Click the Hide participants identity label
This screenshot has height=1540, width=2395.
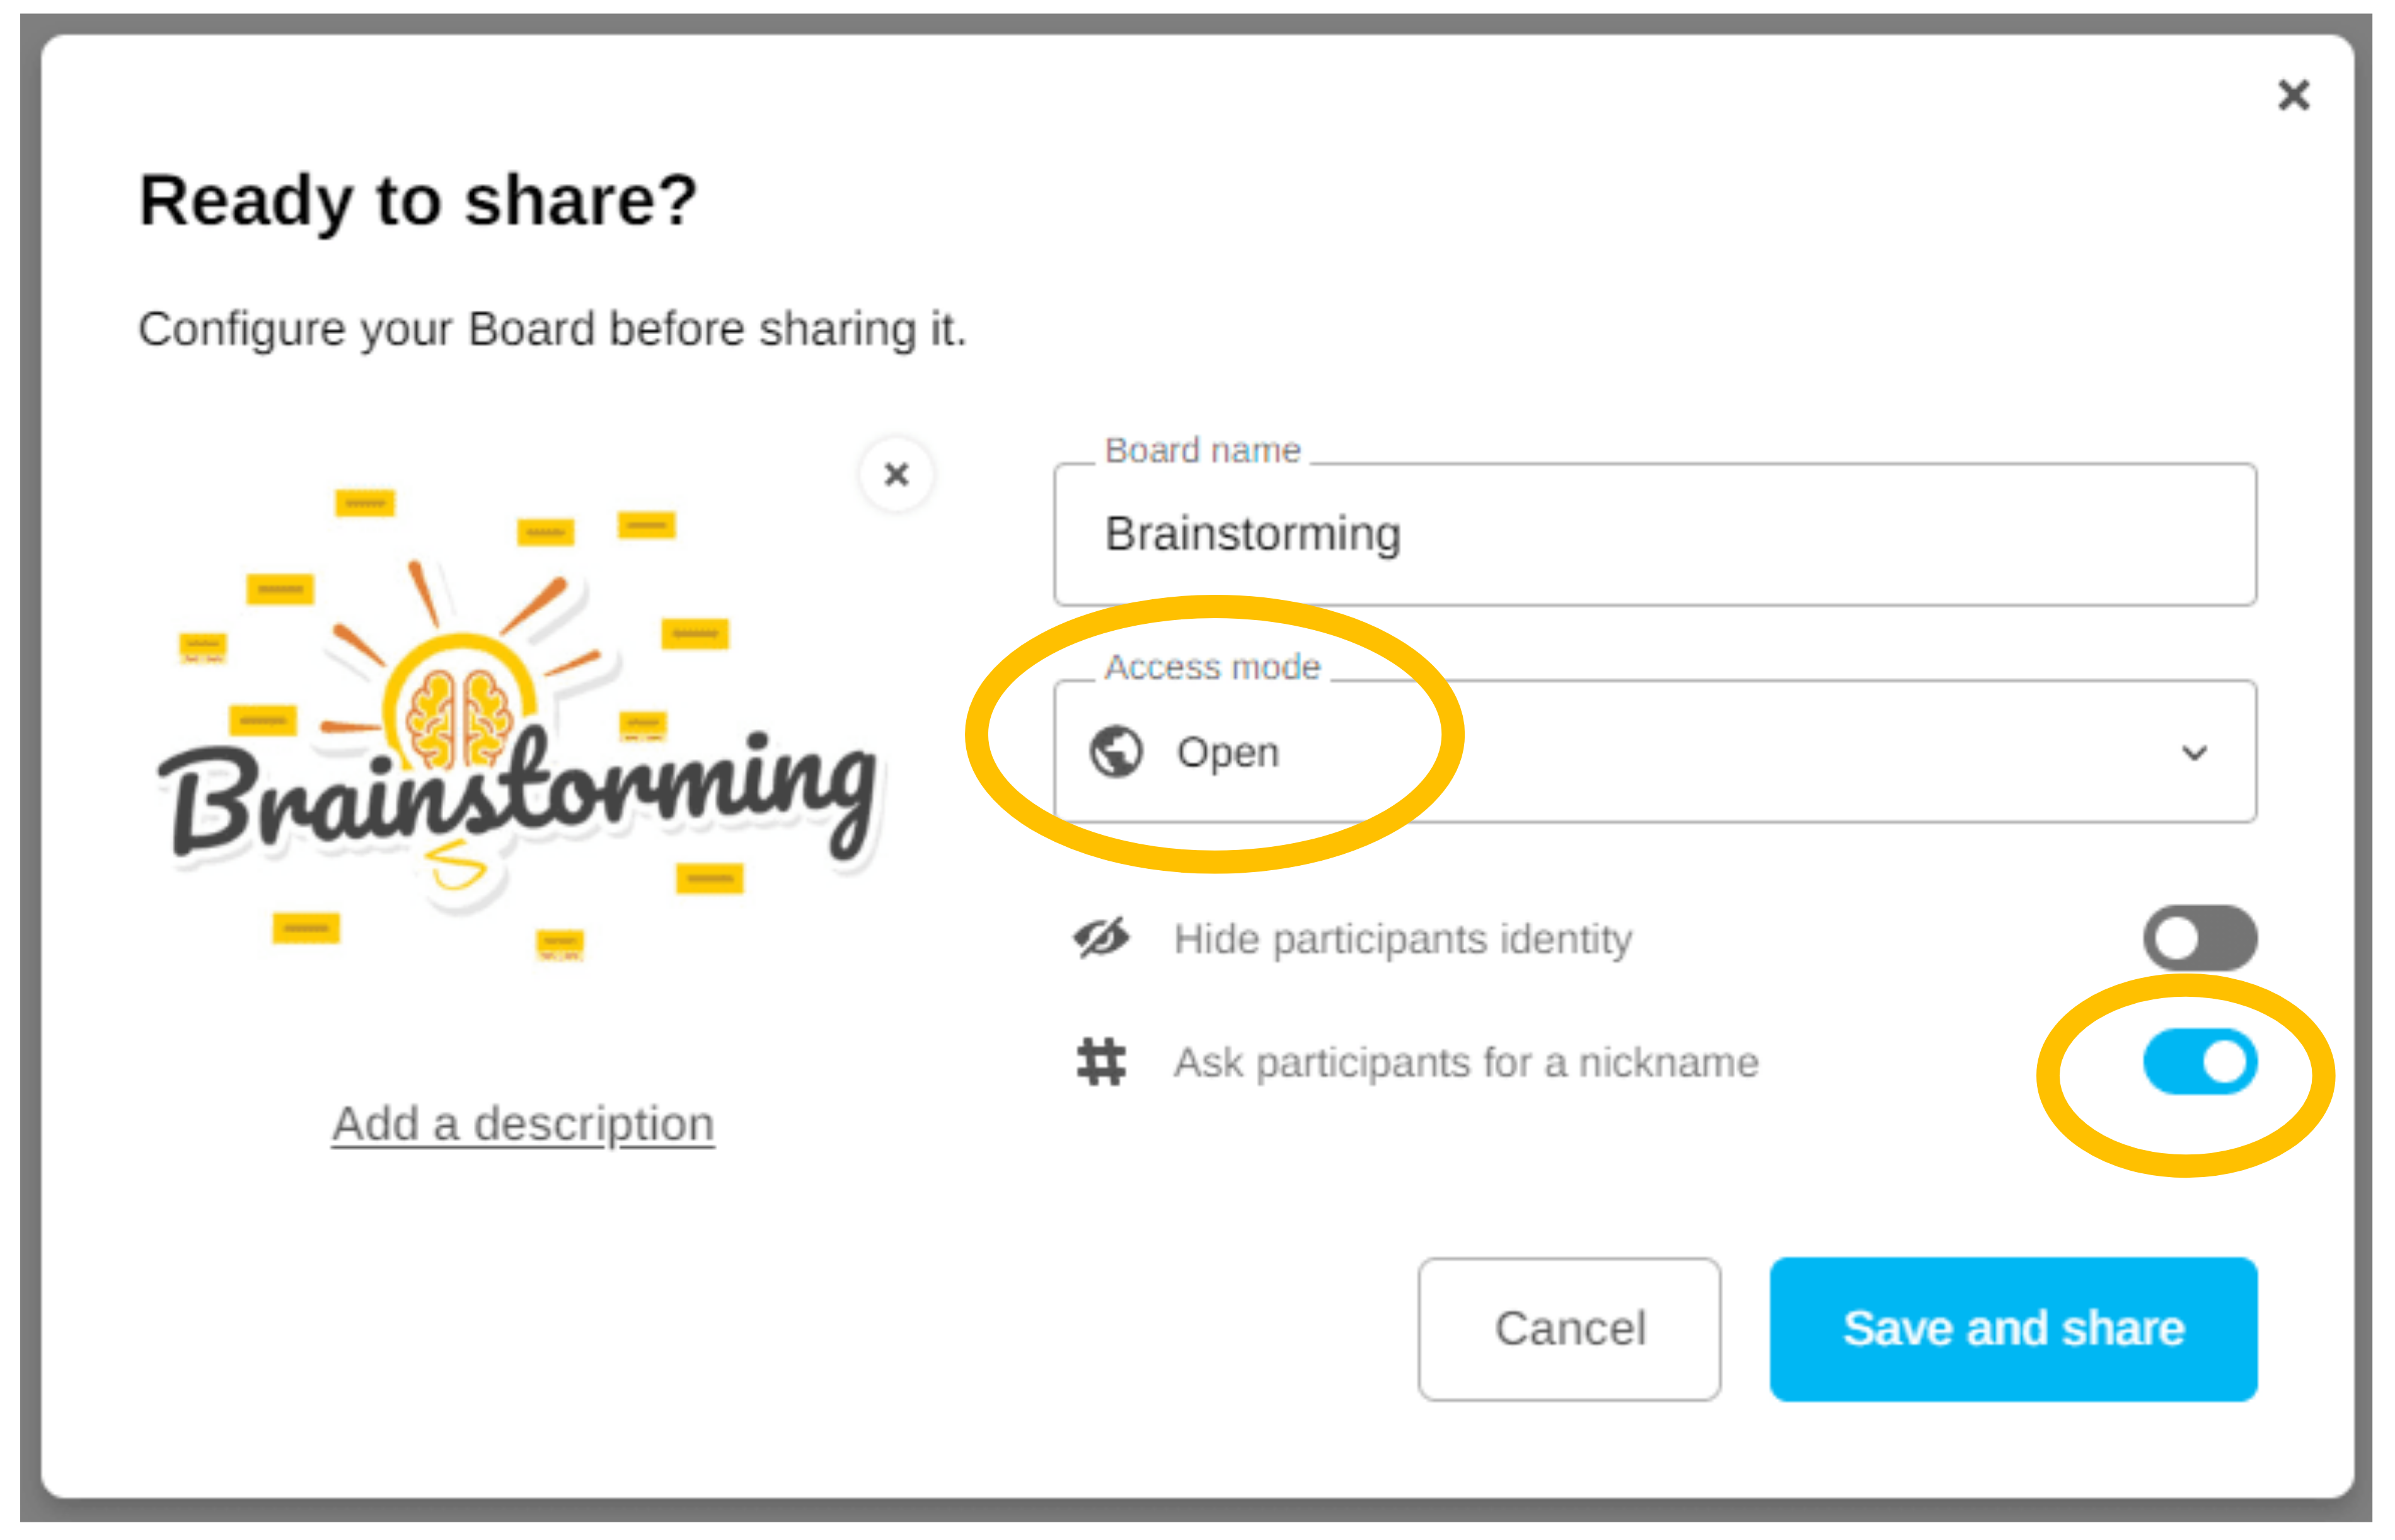(1402, 939)
